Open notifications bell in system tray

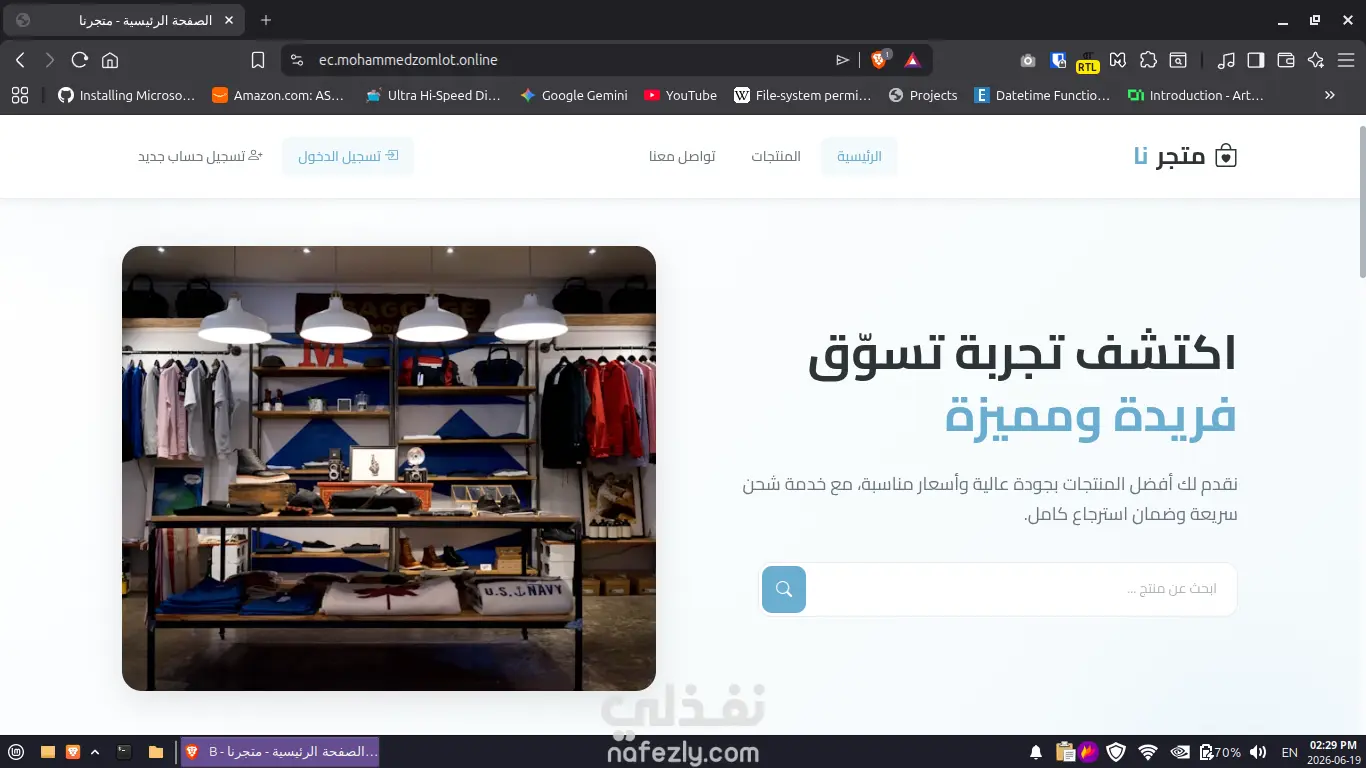(x=1036, y=752)
